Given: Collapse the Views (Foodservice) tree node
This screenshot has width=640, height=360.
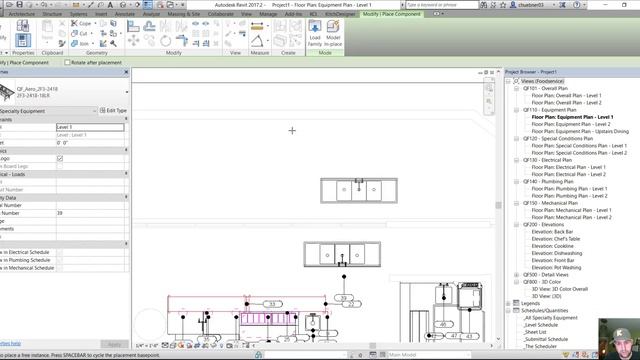Looking at the screenshot, I should [x=509, y=81].
